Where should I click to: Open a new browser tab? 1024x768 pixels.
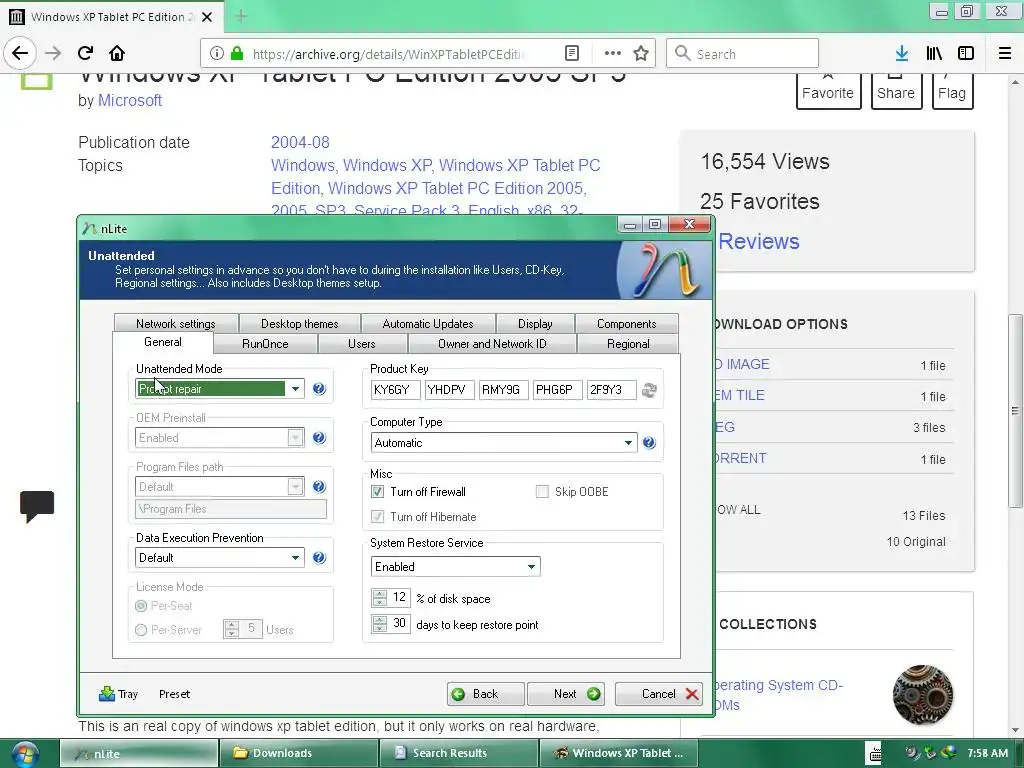240,16
